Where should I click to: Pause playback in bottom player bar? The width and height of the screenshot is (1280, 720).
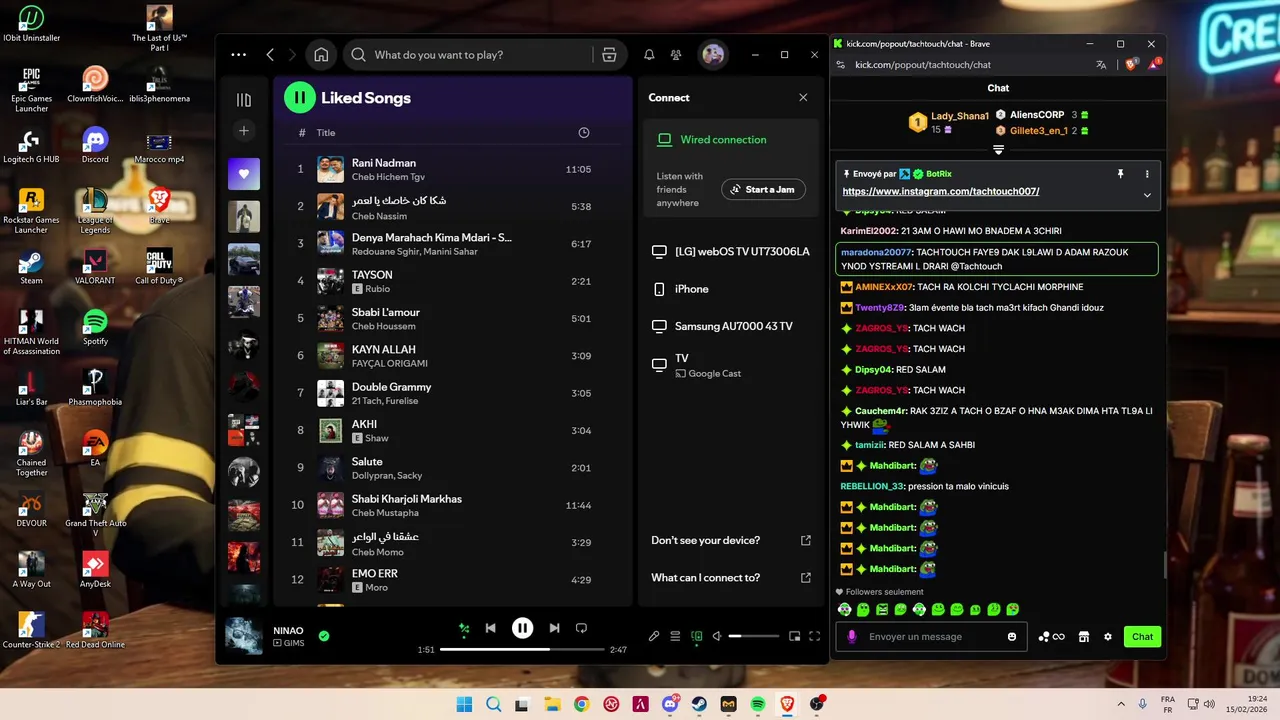coord(522,628)
